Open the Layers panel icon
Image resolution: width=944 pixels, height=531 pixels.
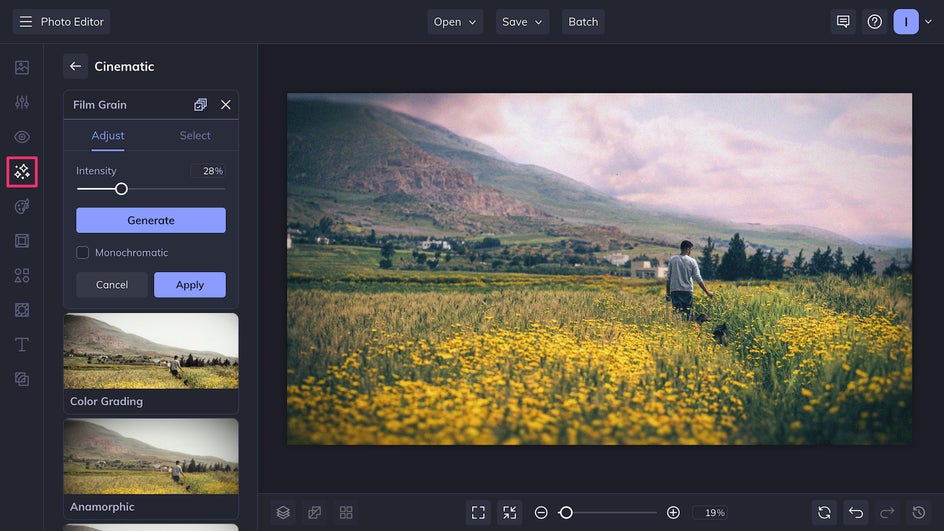pos(283,512)
